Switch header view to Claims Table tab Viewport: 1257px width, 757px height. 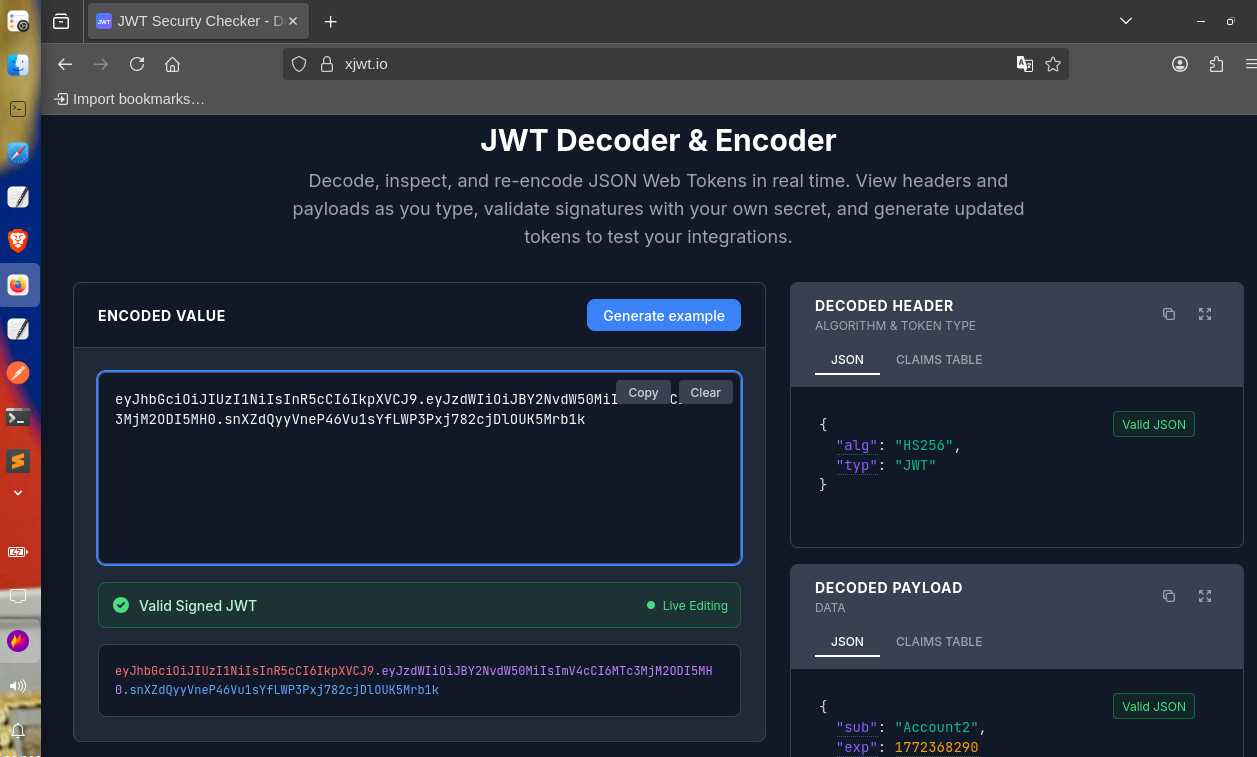938,359
